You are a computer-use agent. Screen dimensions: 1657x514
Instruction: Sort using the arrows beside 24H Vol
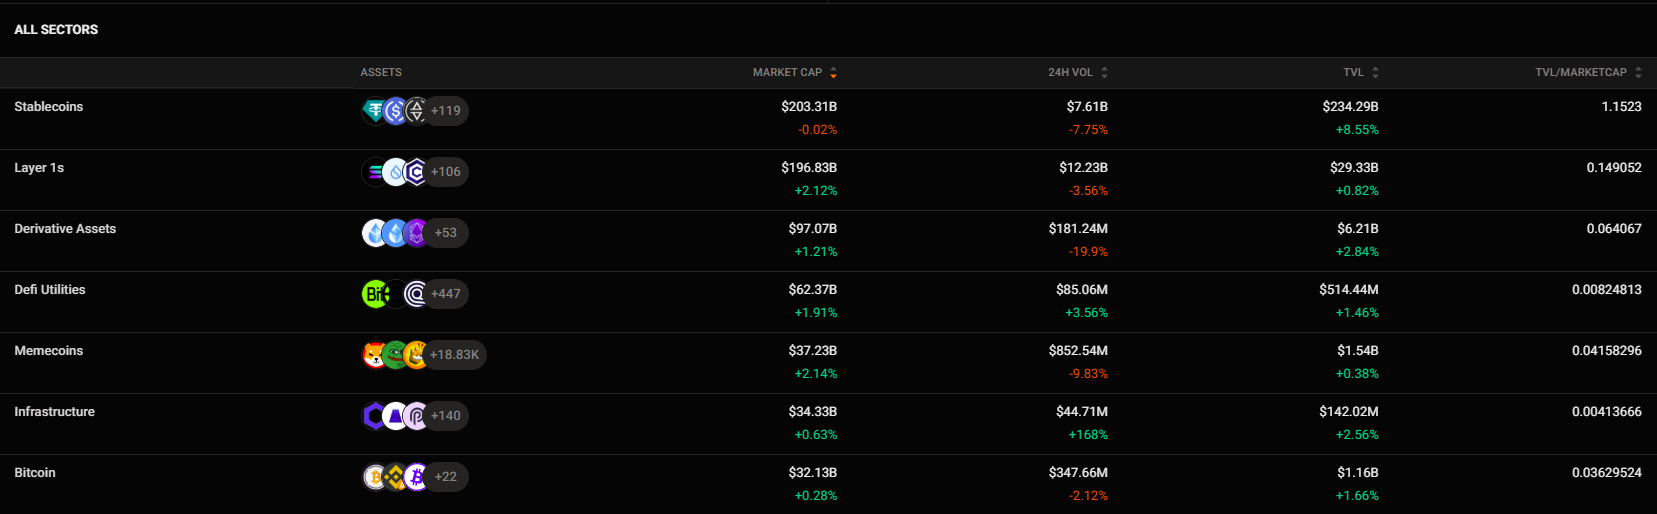(x=1104, y=73)
